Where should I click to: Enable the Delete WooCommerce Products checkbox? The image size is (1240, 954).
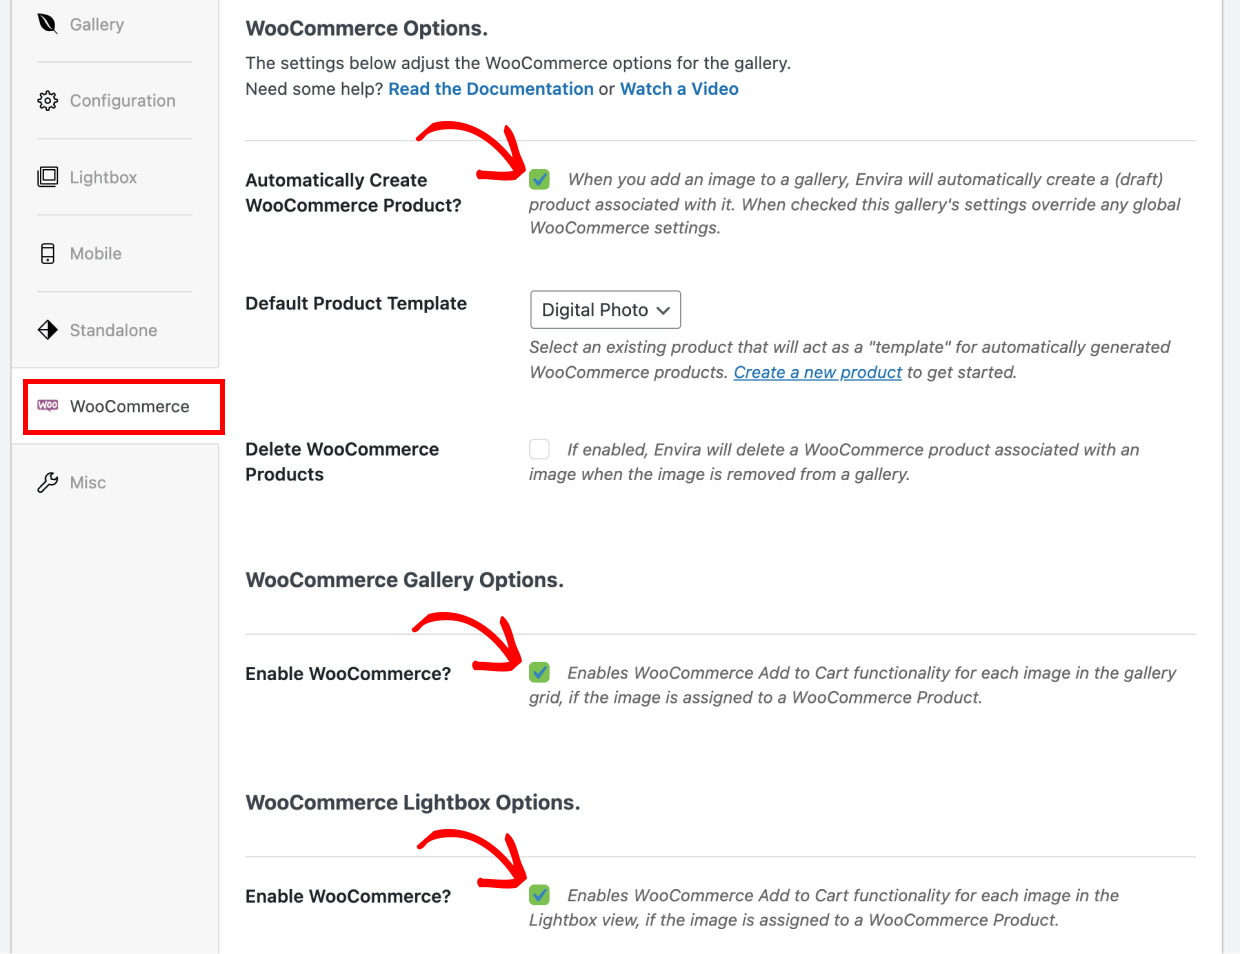[539, 449]
